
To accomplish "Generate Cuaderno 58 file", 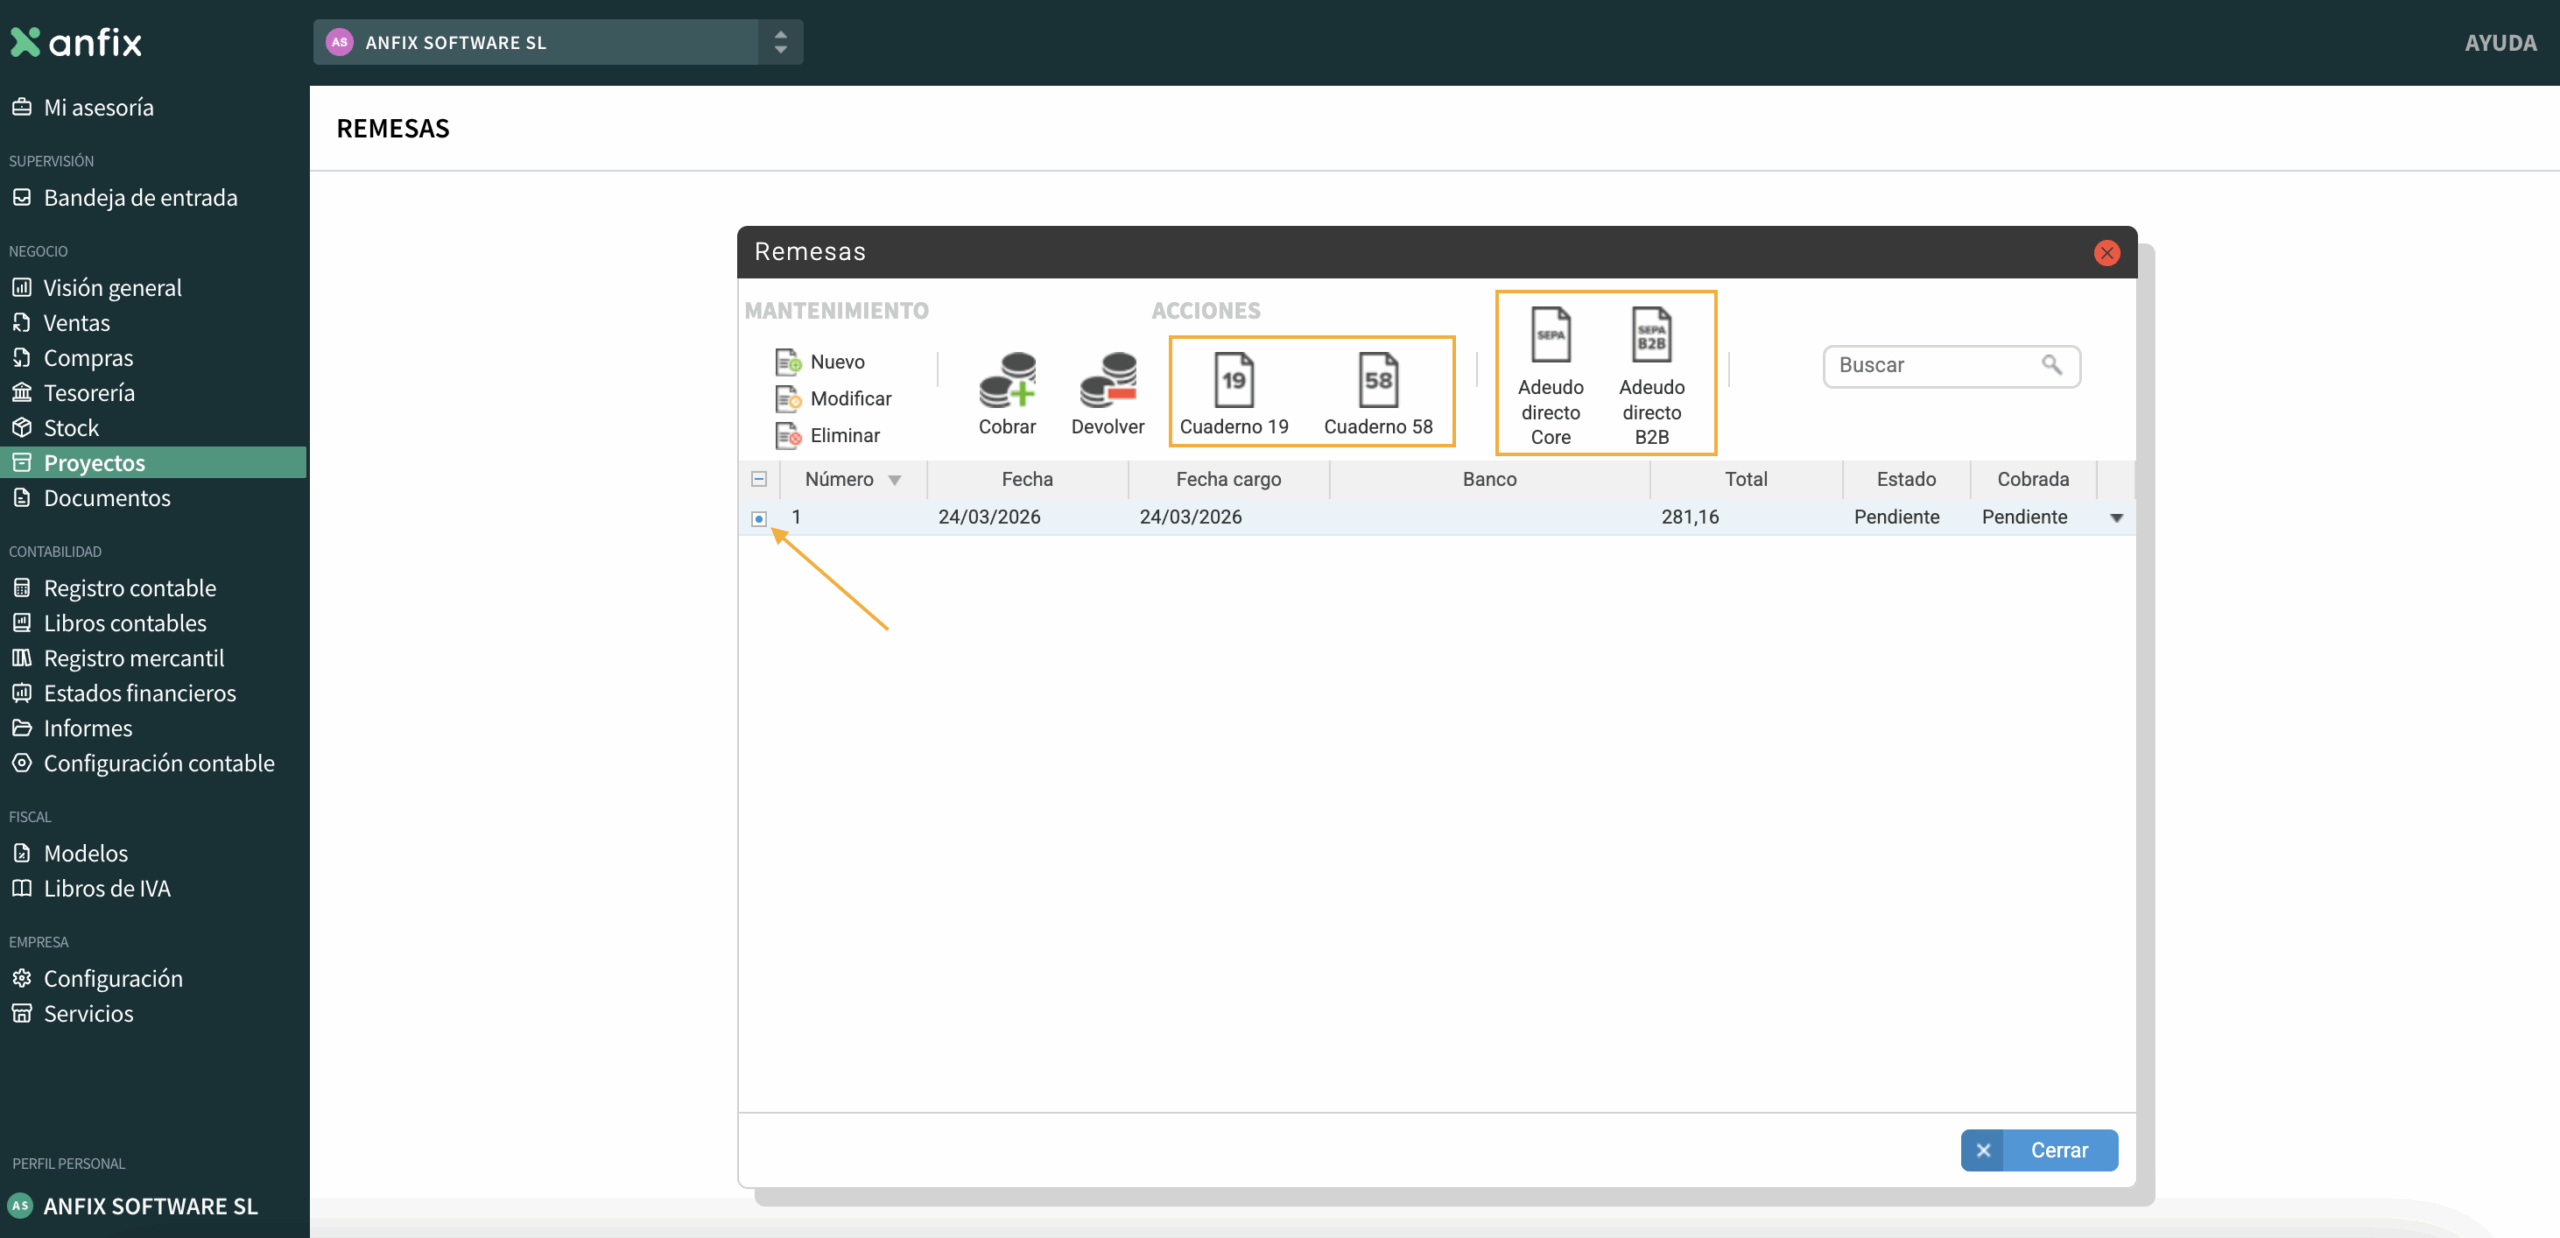I will point(1378,381).
